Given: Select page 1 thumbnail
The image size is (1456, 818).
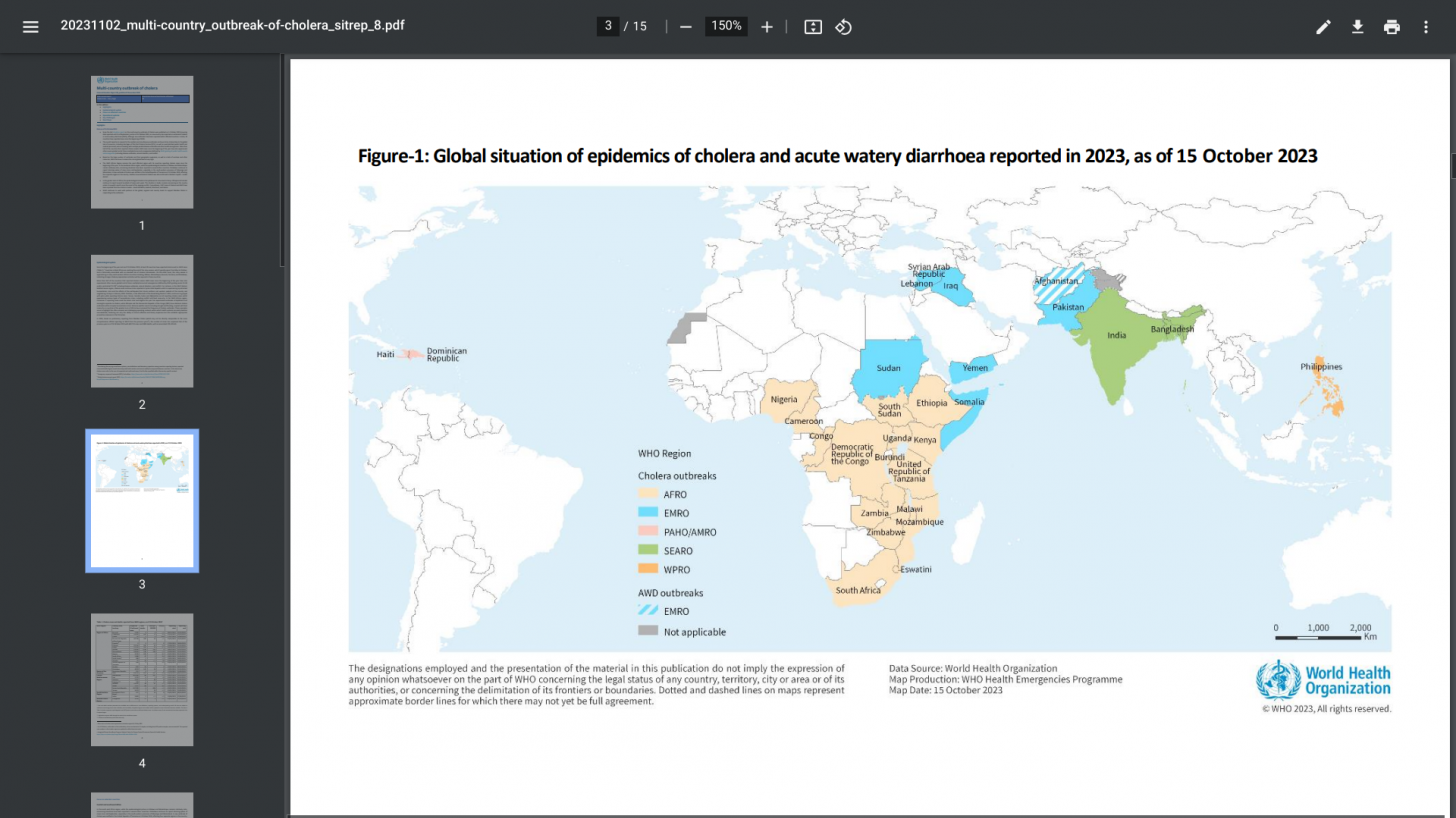Looking at the screenshot, I should click(142, 142).
